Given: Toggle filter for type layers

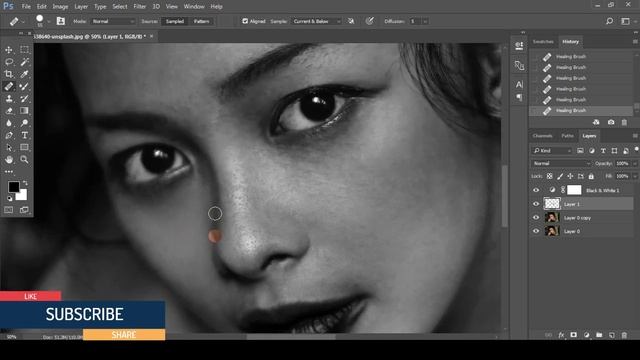Looking at the screenshot, I should pos(603,151).
